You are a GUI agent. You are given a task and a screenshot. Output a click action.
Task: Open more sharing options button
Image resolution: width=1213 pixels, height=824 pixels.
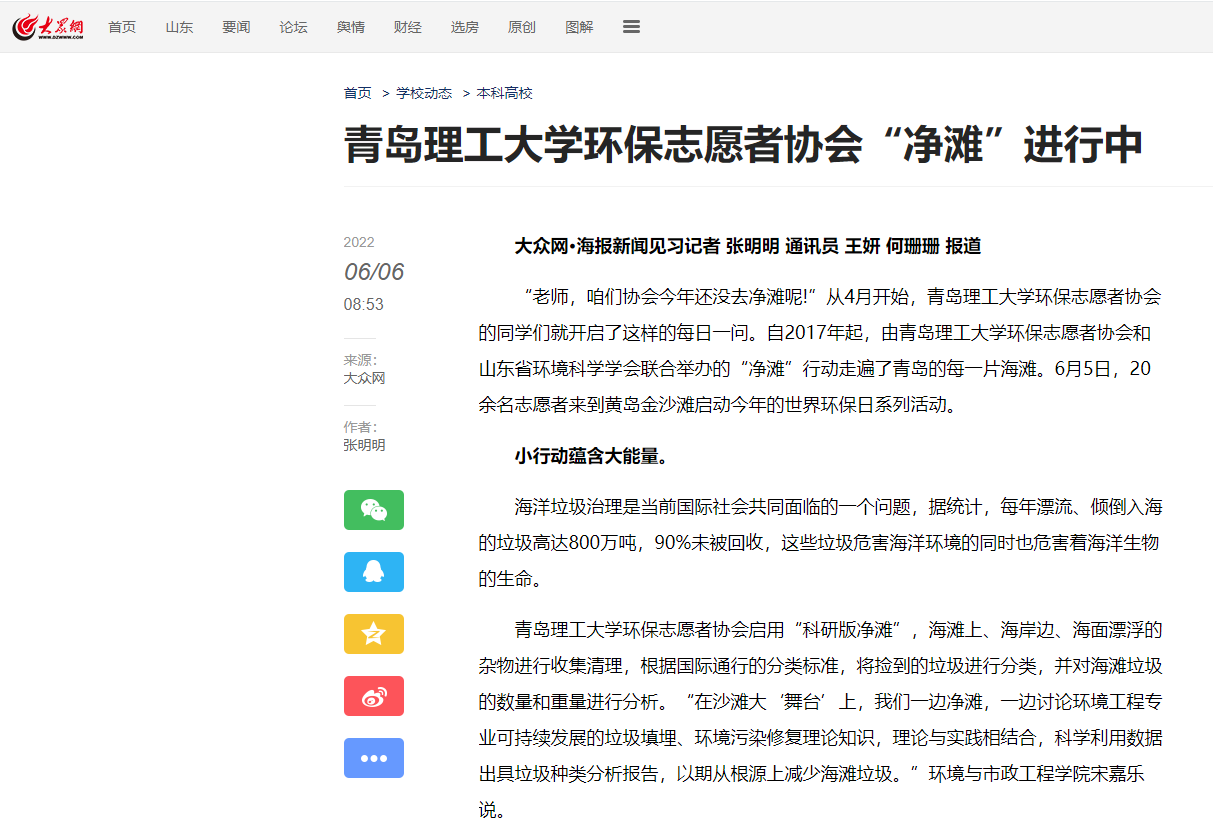point(374,758)
